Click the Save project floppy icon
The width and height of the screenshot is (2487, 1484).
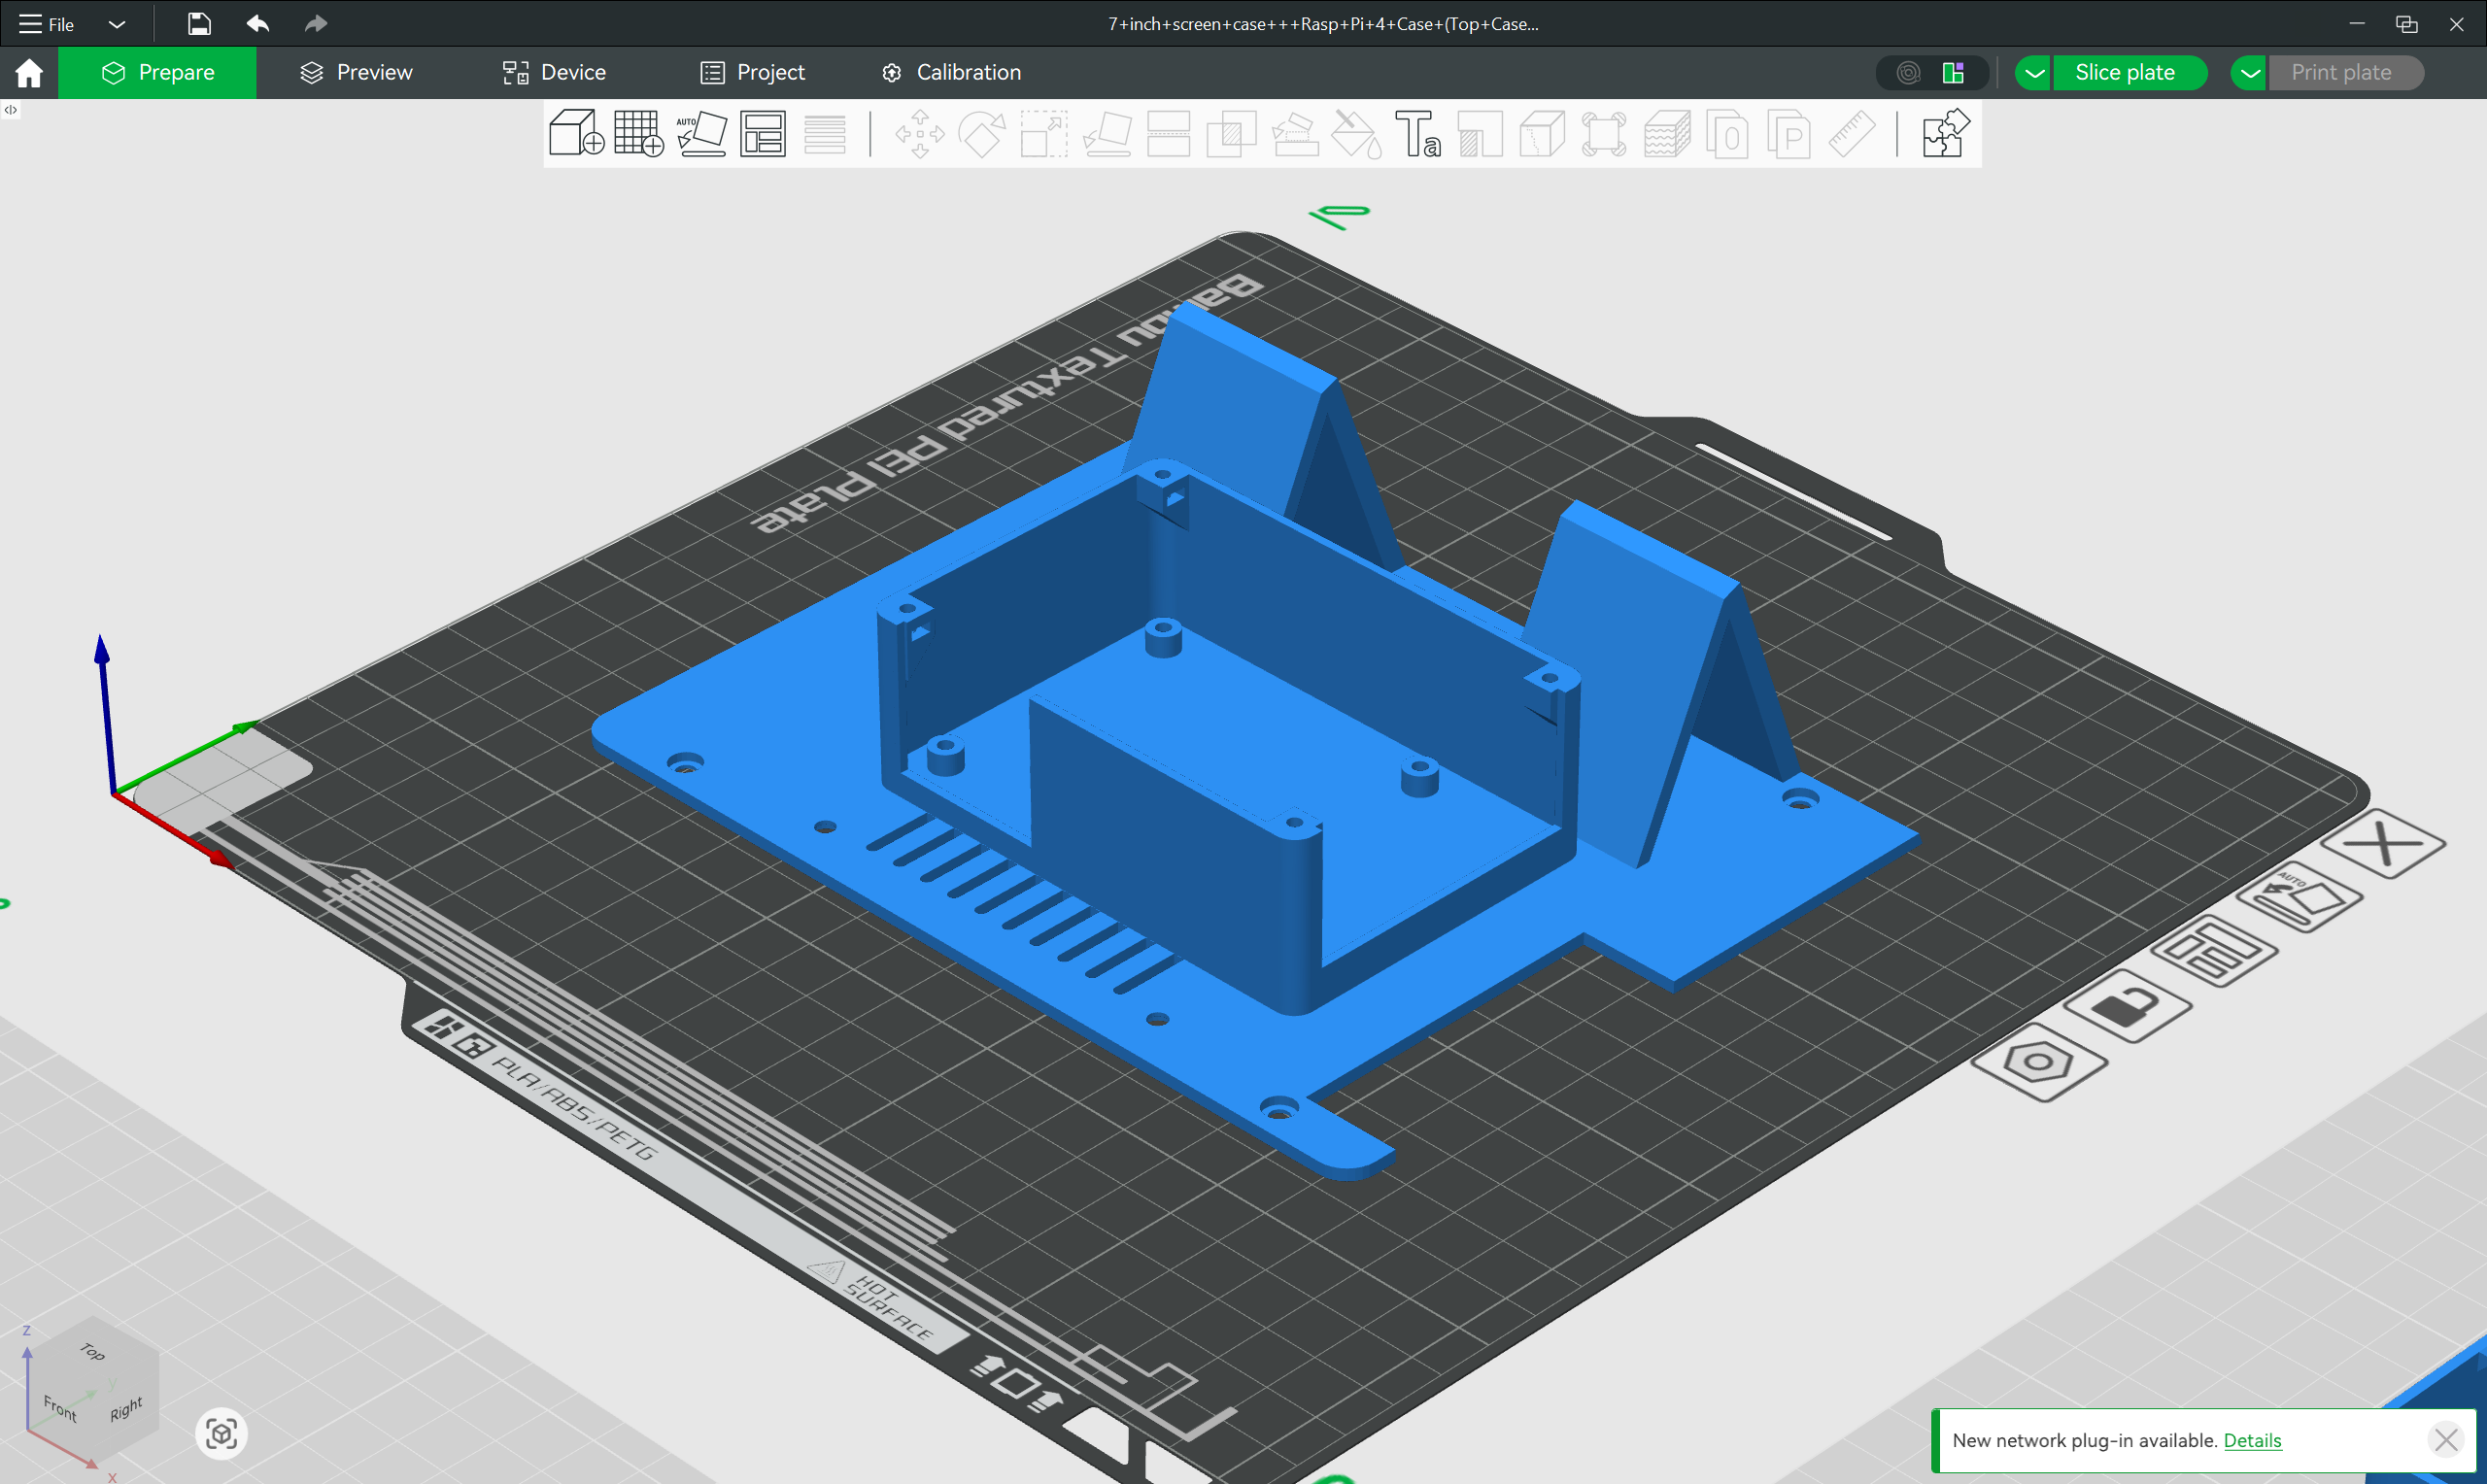pos(199,24)
